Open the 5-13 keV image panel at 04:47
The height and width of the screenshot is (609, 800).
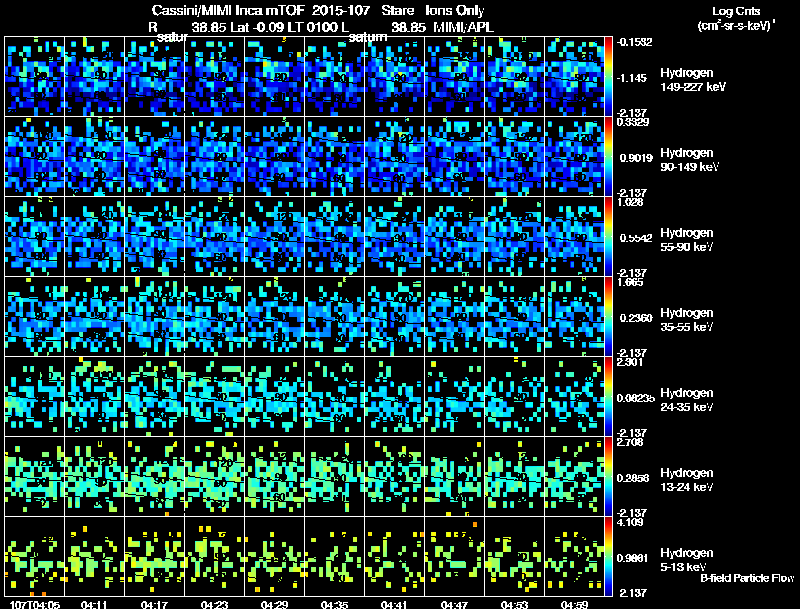[x=455, y=557]
